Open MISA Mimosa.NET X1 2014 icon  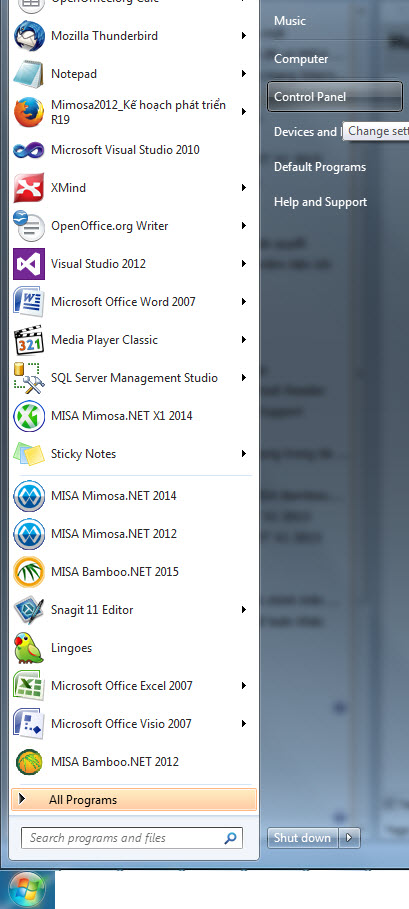click(28, 416)
